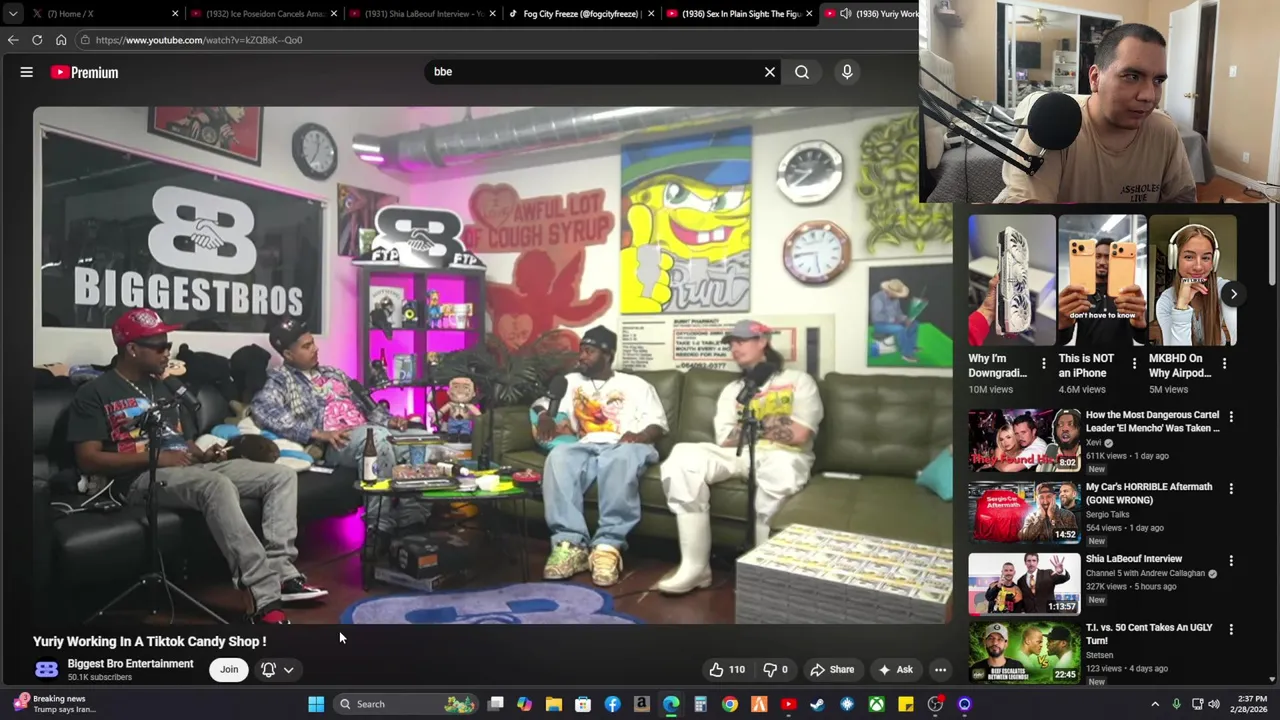Open the Windows Start button
Image resolution: width=1280 pixels, height=720 pixels.
click(x=316, y=704)
